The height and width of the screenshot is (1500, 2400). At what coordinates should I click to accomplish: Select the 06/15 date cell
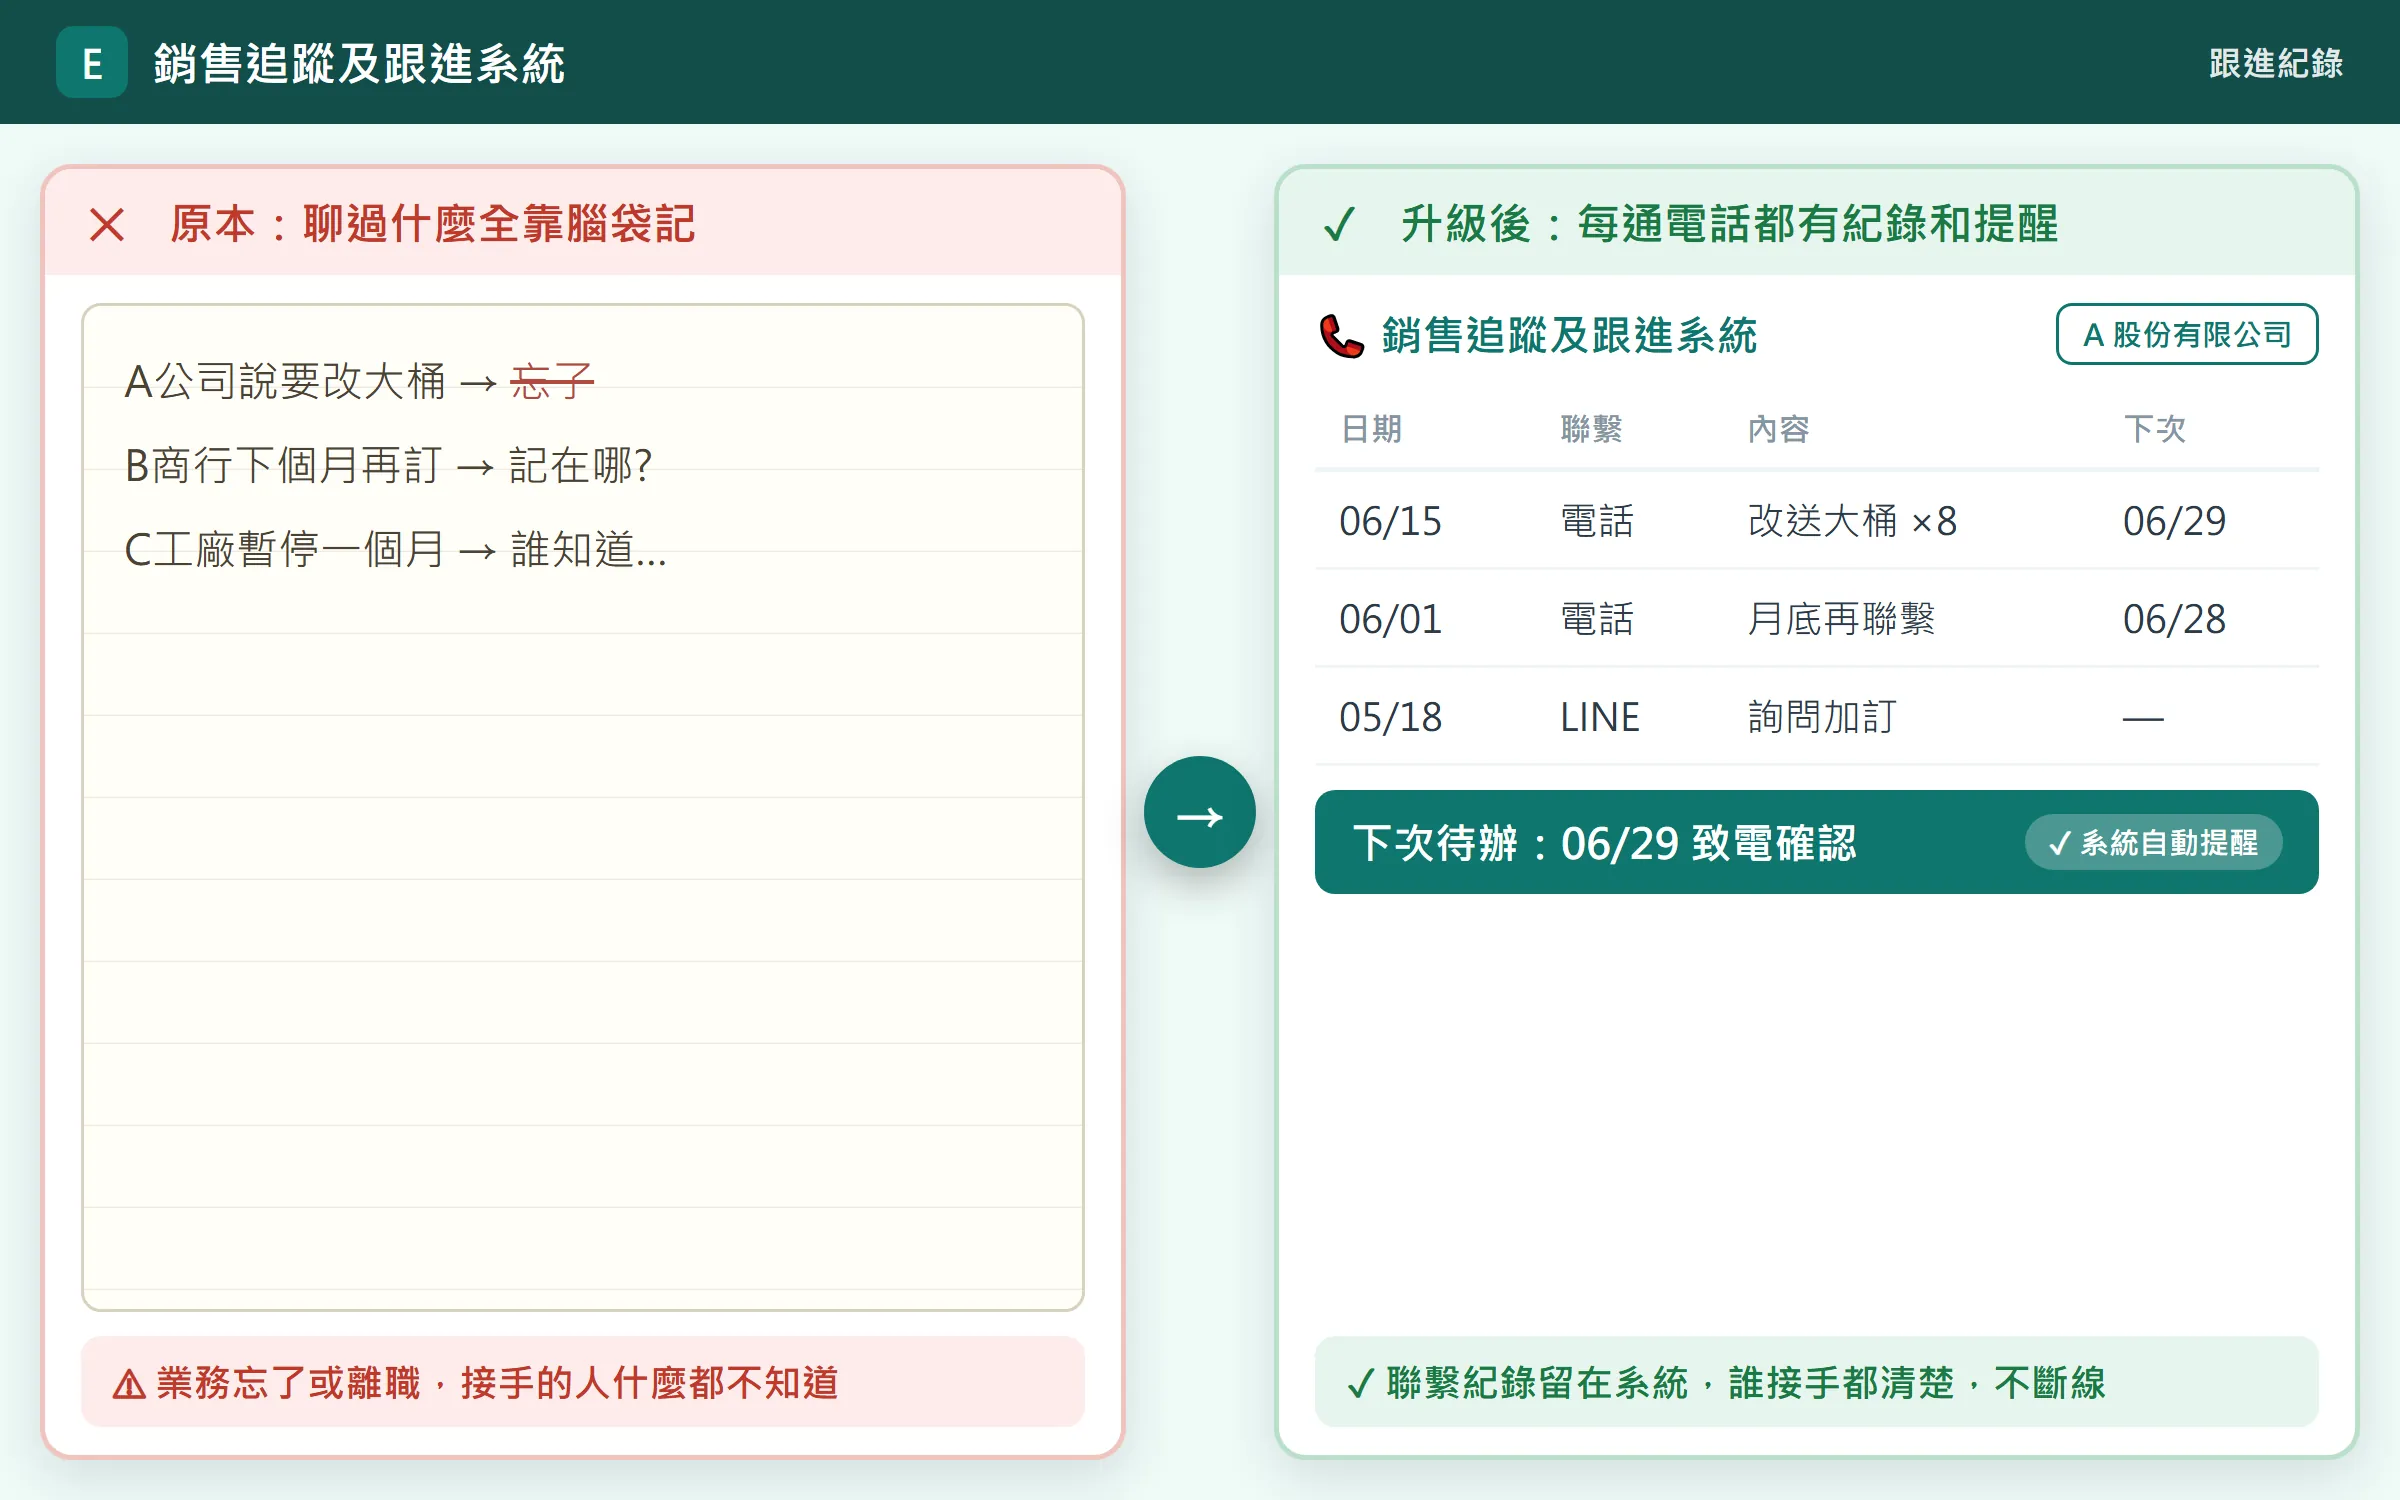1390,521
